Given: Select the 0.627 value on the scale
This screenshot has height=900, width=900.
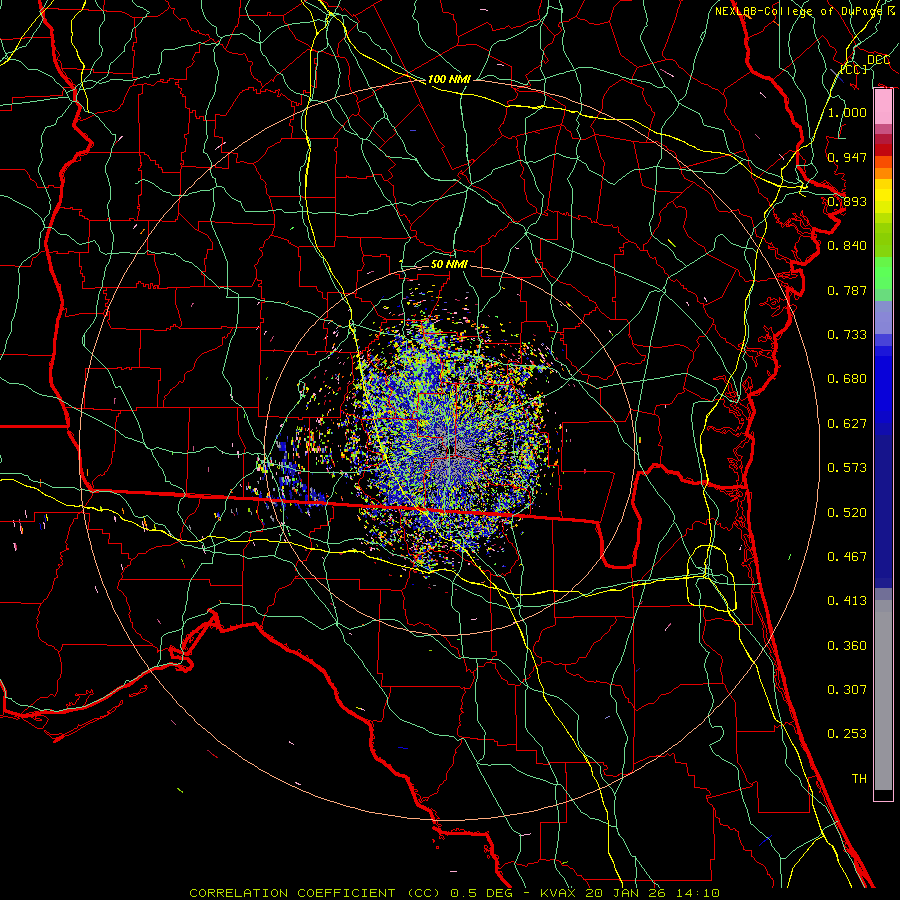Looking at the screenshot, I should pyautogui.click(x=847, y=424).
